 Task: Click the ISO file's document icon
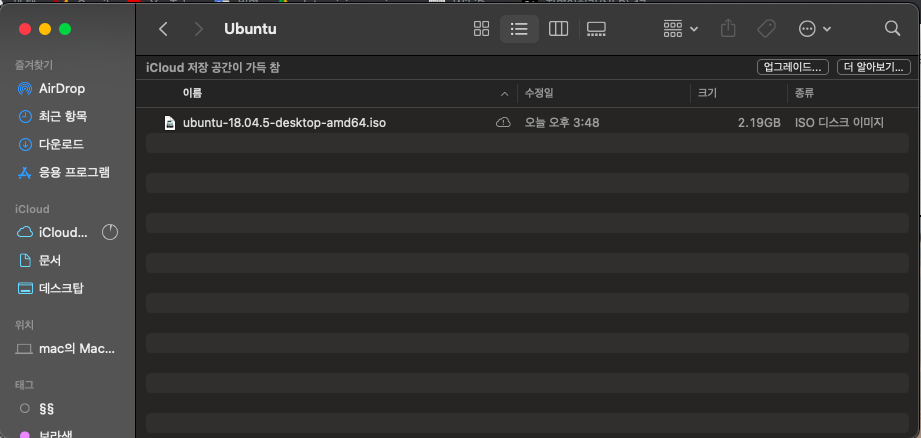(x=170, y=123)
